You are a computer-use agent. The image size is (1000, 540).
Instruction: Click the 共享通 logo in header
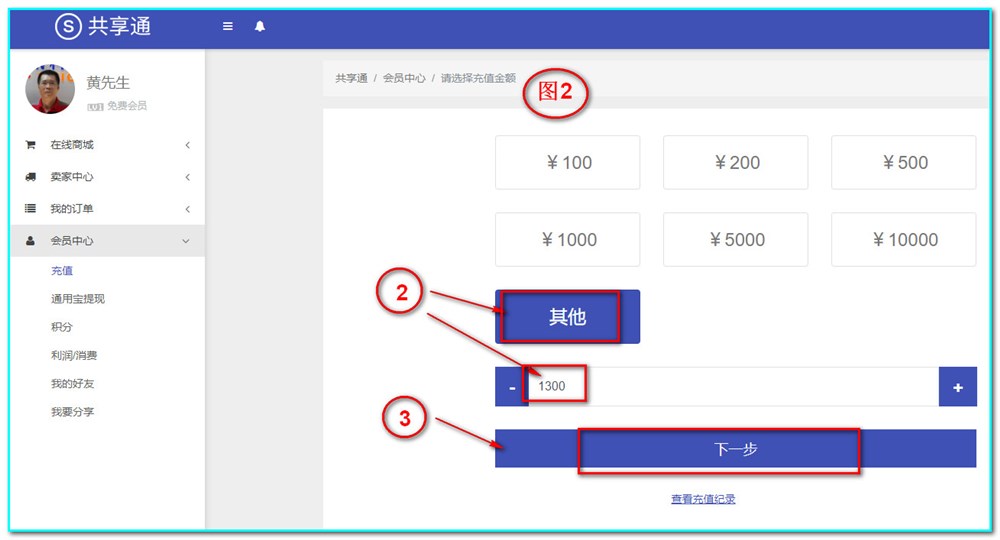[103, 27]
